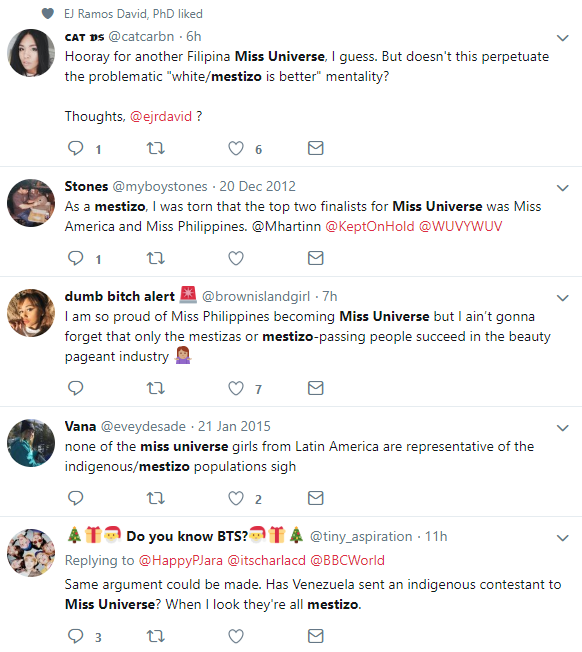Expand the options menu for Stones tweet

(x=562, y=188)
